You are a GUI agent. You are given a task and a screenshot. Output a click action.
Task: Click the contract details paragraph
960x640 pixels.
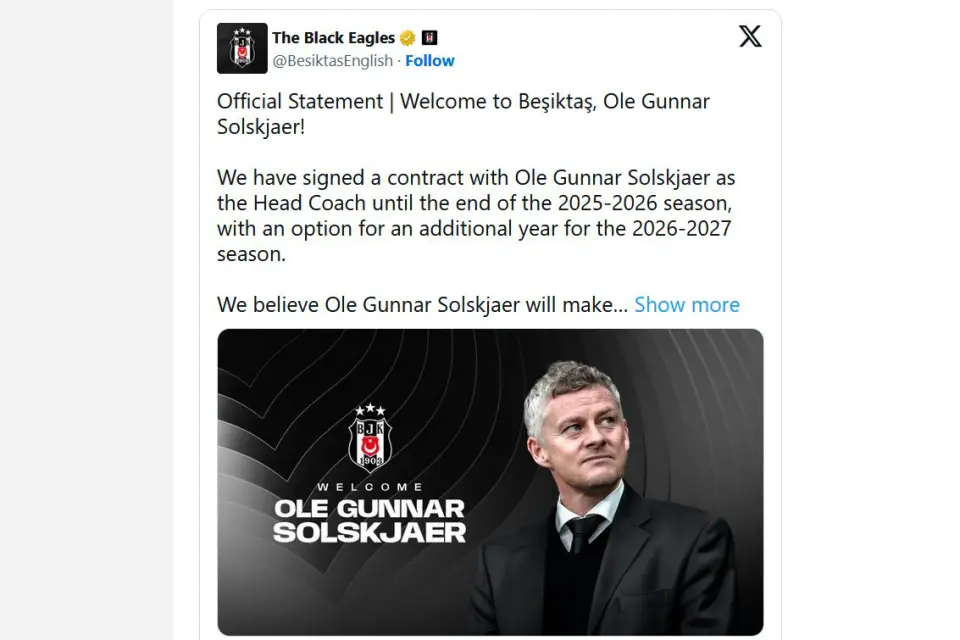(476, 216)
